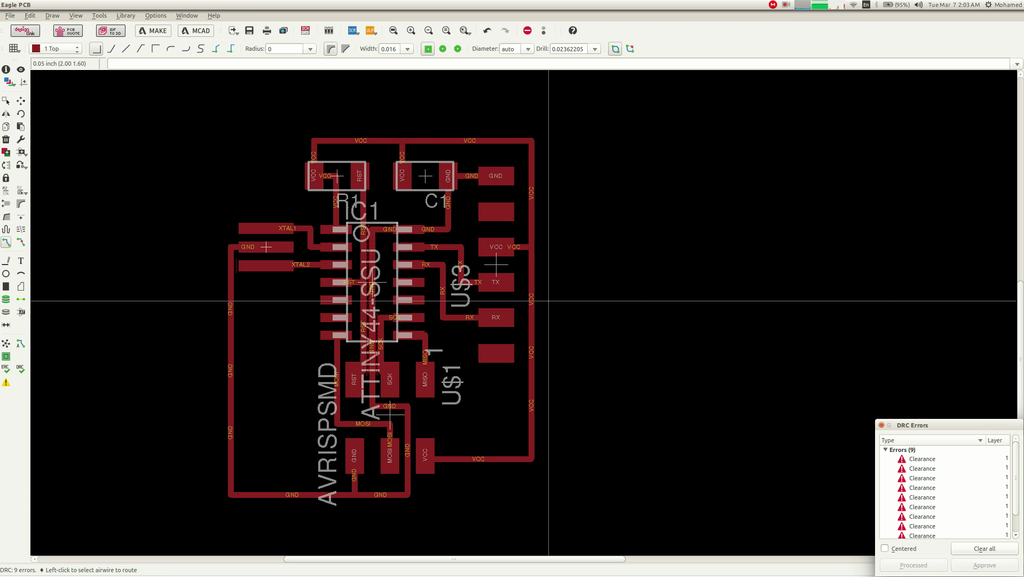The height and width of the screenshot is (577, 1024).
Task: Select the round miter style toggle
Action: [x=330, y=49]
